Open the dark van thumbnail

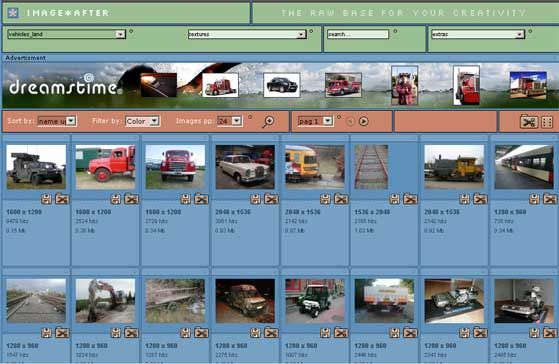click(x=245, y=301)
